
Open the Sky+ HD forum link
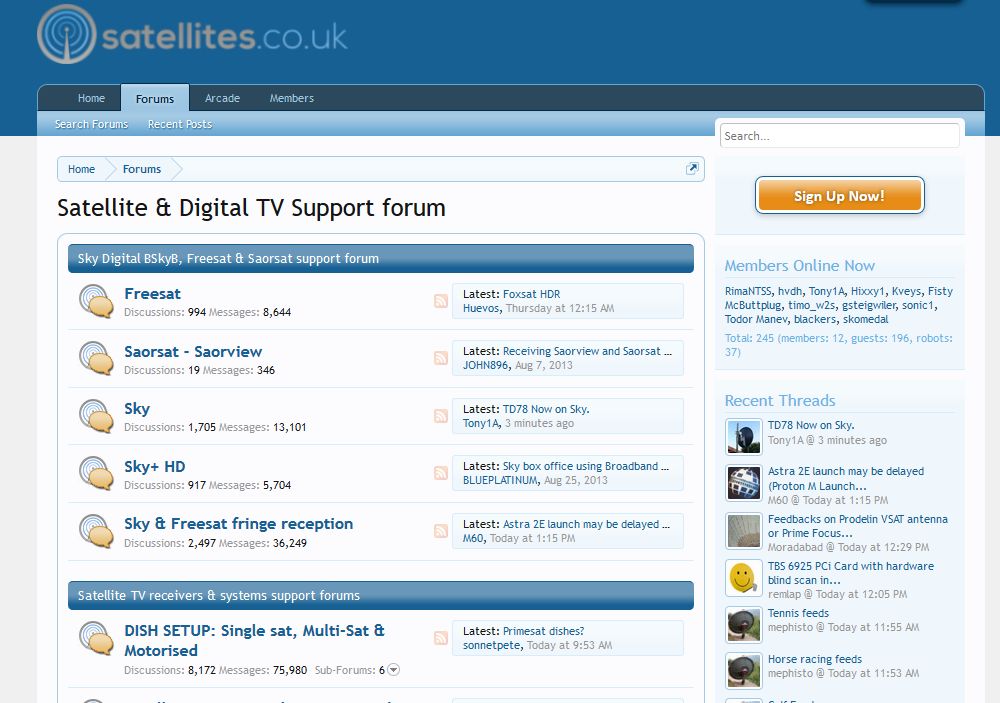pos(154,466)
